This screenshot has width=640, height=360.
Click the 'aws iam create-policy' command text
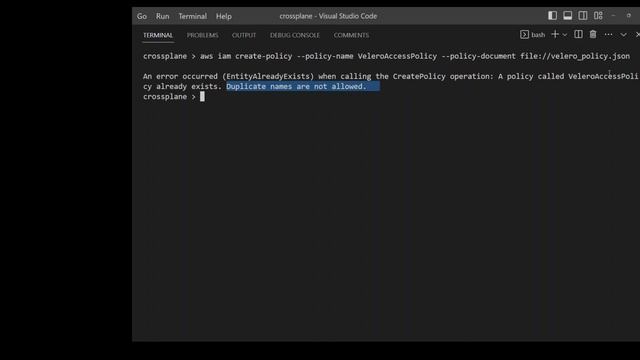(246, 56)
